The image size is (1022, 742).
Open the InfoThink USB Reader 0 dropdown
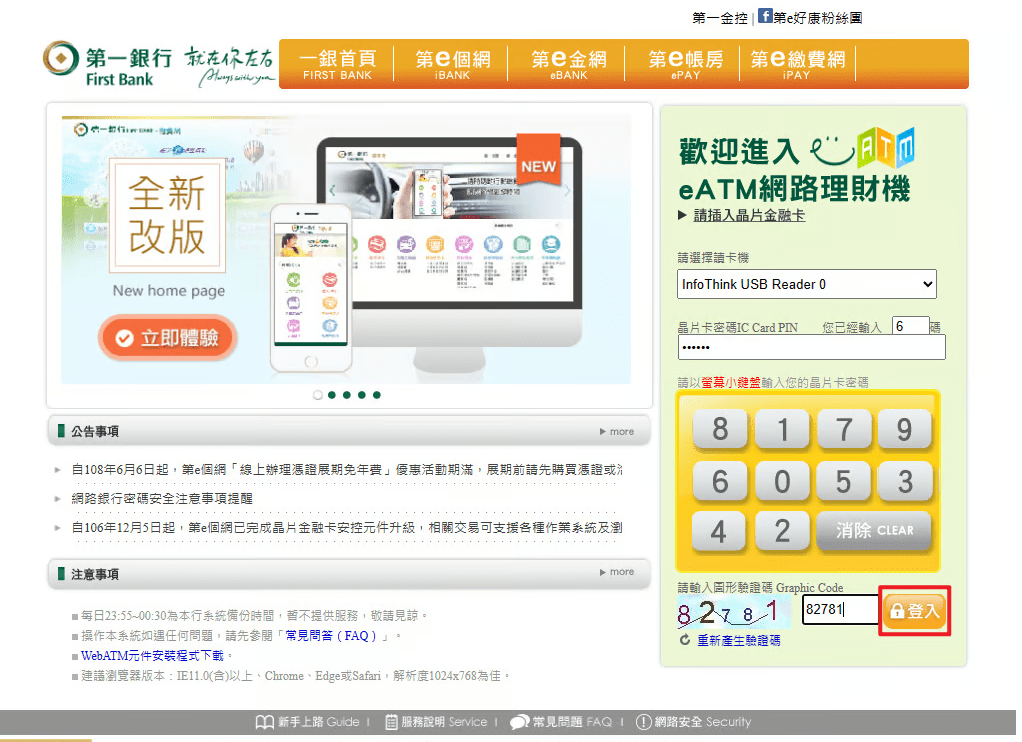coord(807,284)
